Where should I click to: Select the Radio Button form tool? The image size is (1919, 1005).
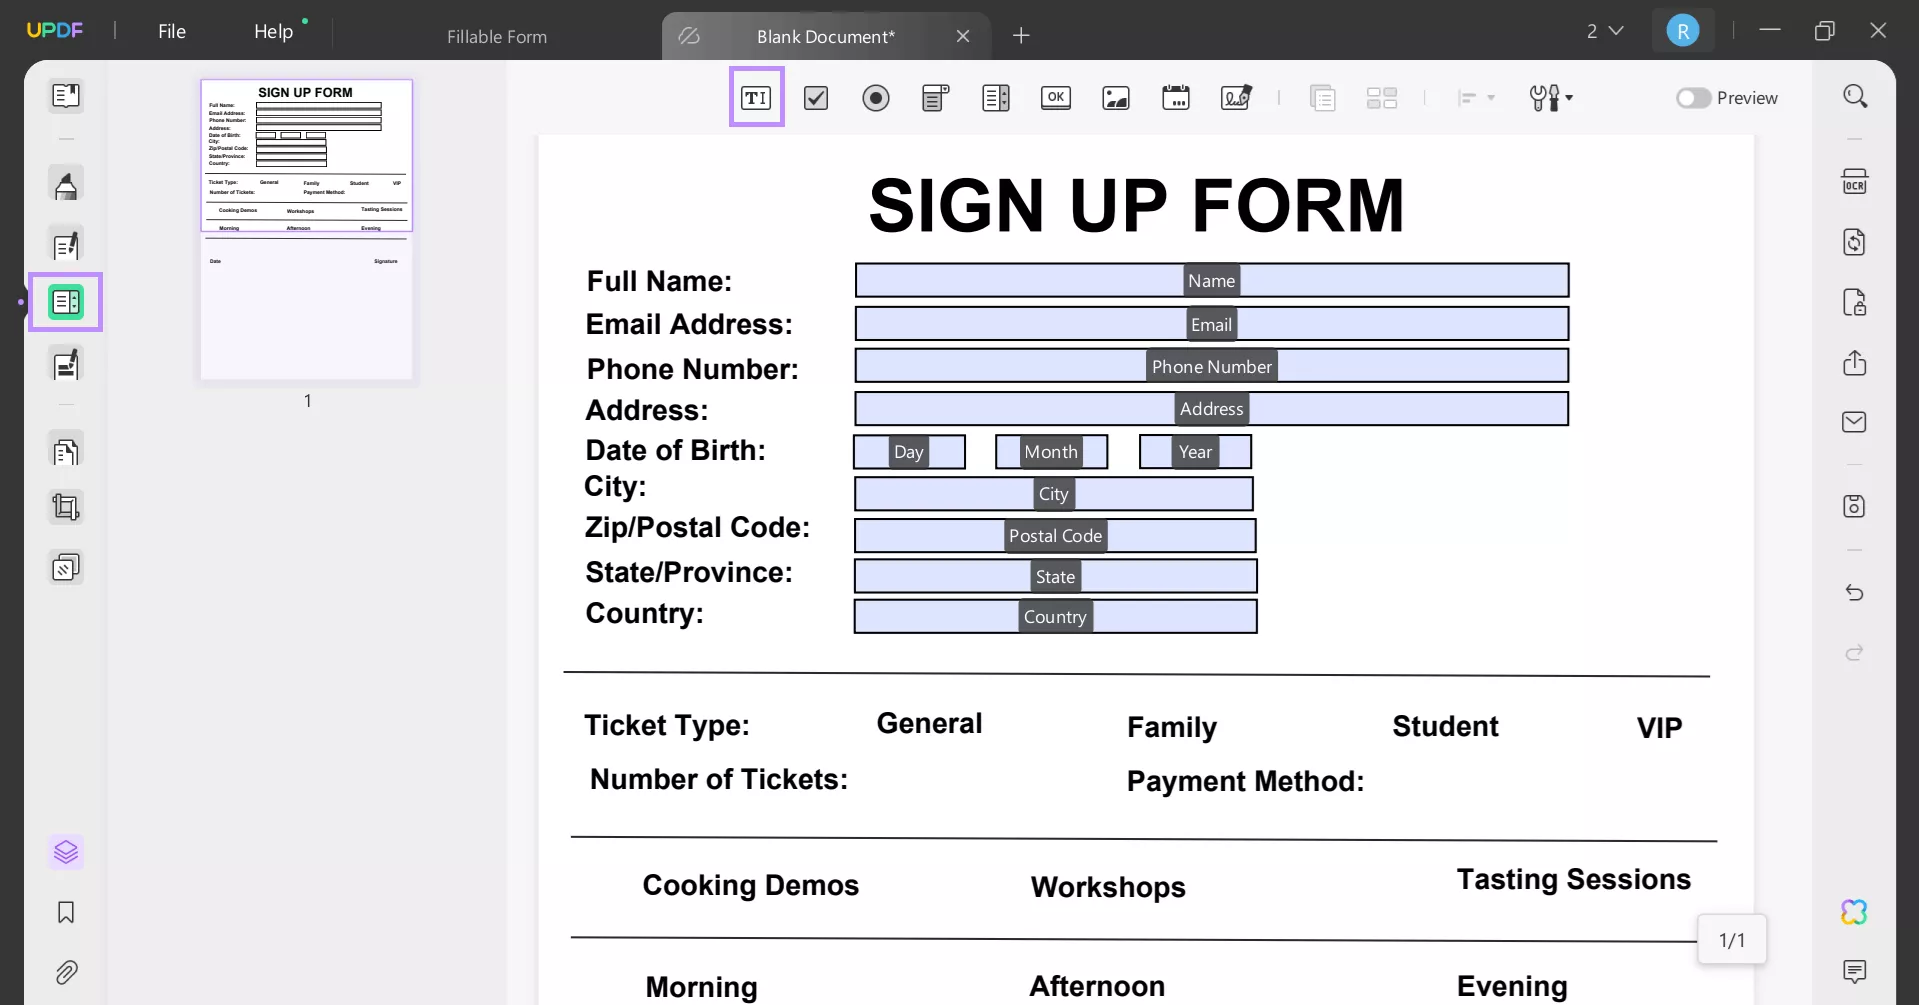[x=876, y=97]
